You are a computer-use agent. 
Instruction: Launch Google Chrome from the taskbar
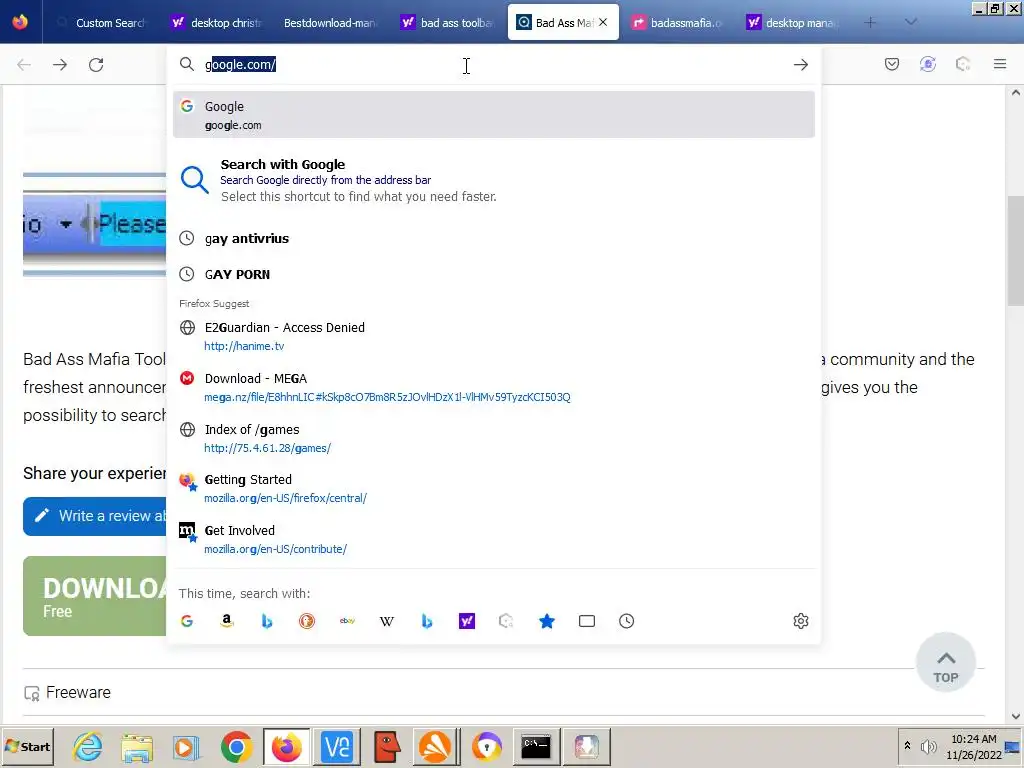236,746
